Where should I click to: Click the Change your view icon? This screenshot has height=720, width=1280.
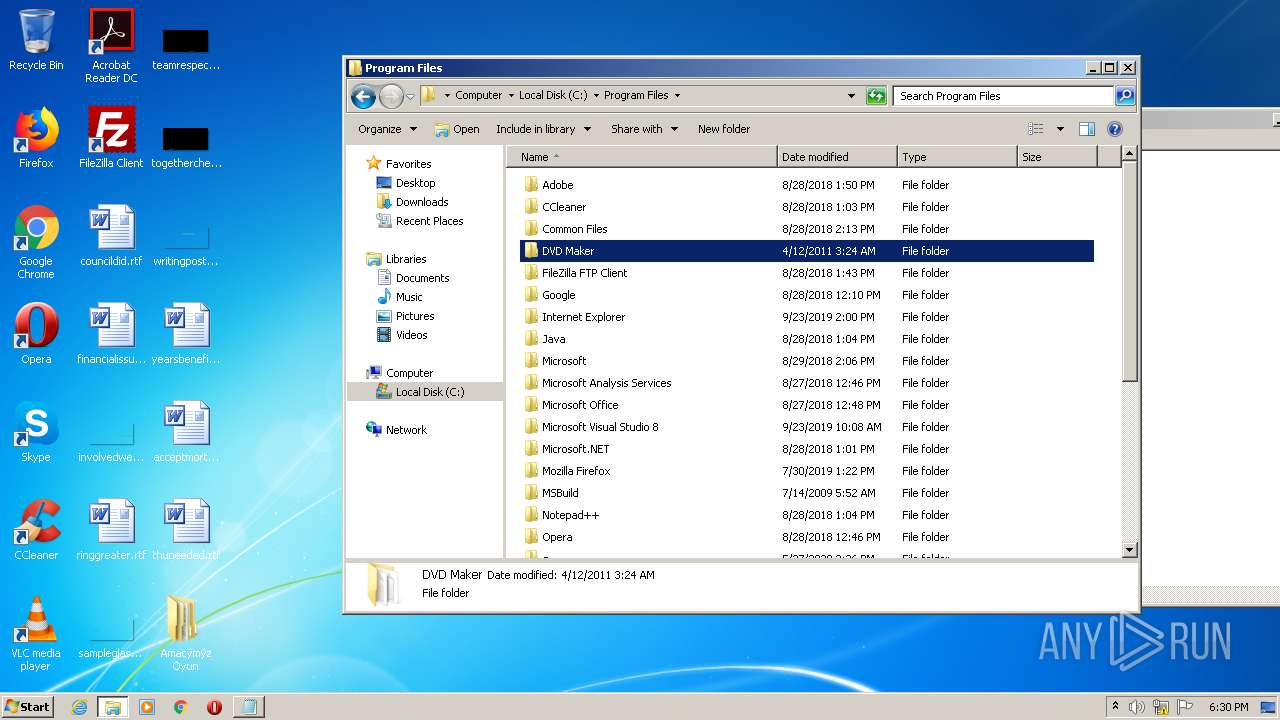click(x=1036, y=129)
